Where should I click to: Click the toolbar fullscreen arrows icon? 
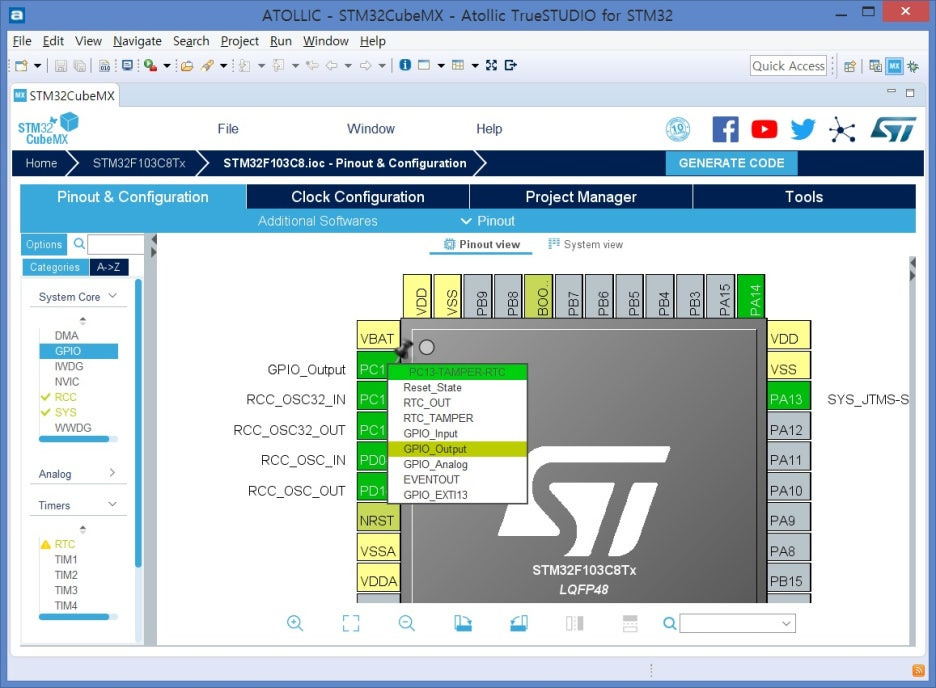click(491, 65)
